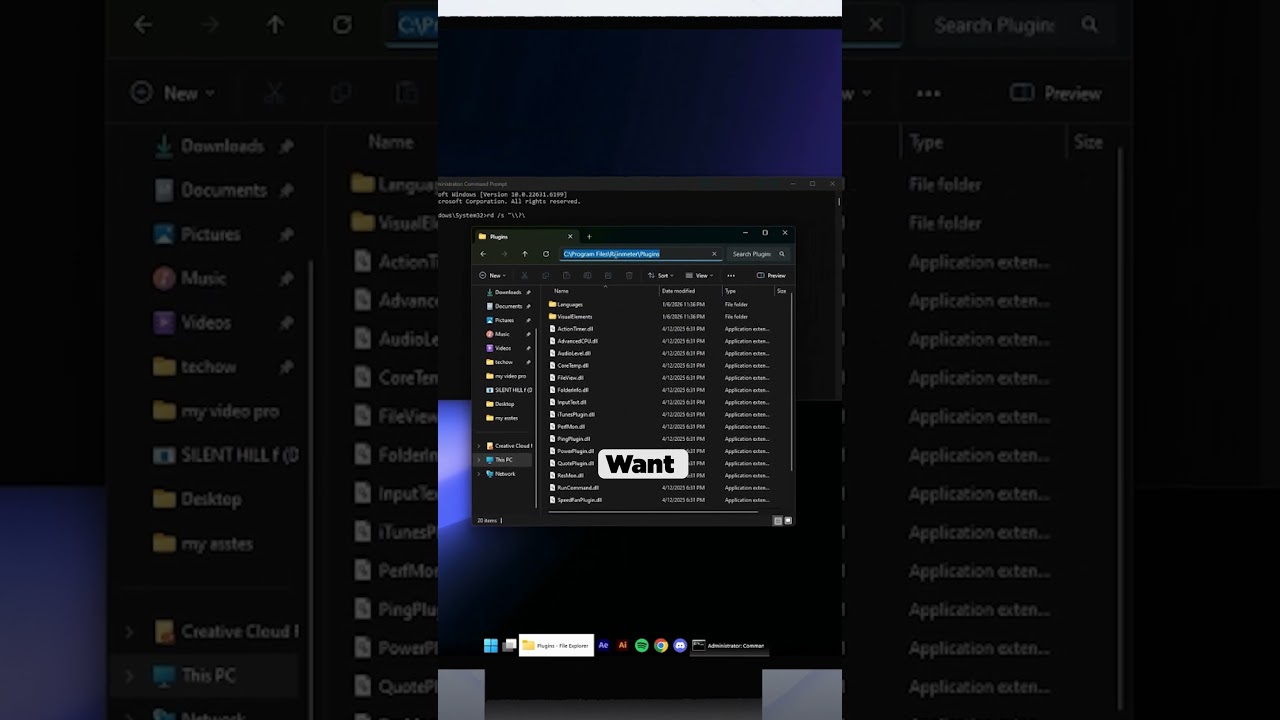The width and height of the screenshot is (1280, 720).
Task: Open the See more ellipsis menu
Action: coord(731,275)
